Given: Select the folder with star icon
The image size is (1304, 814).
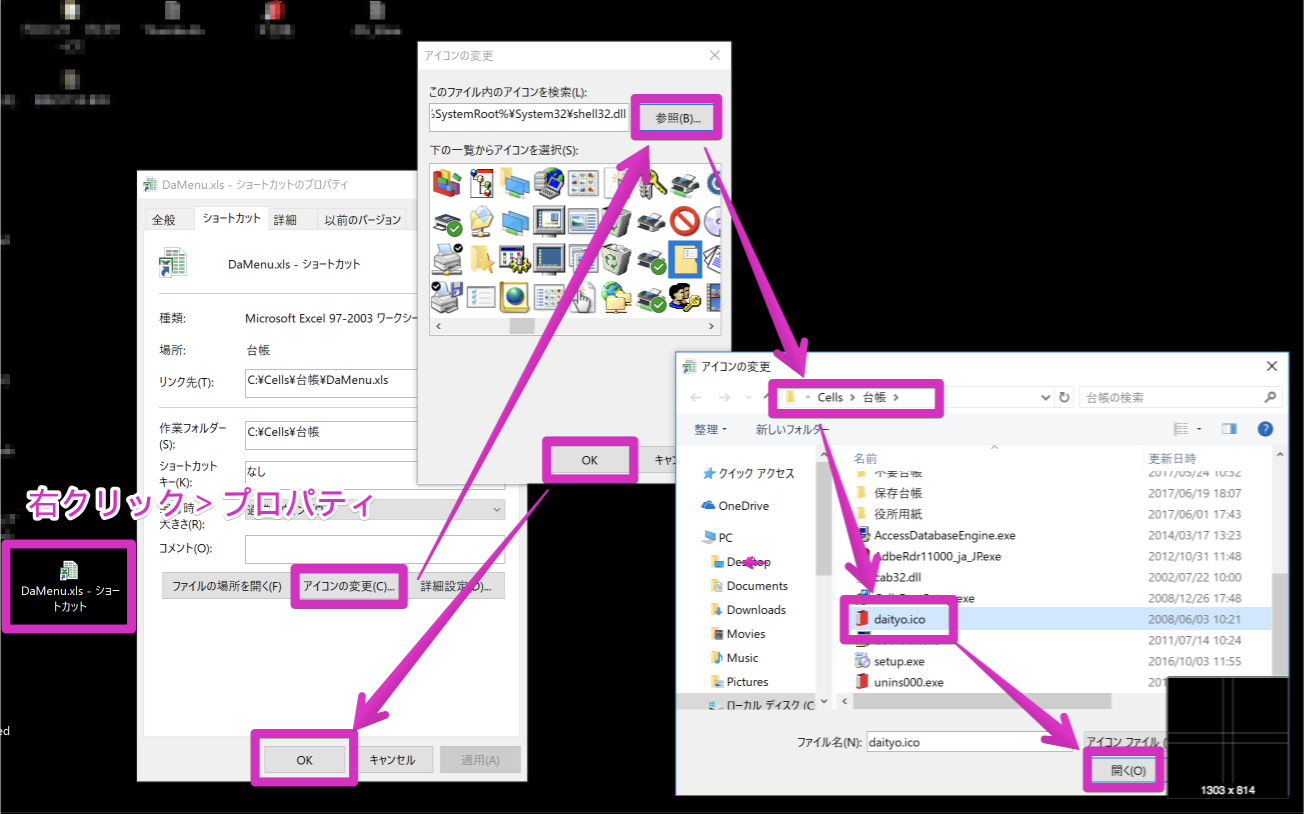Looking at the screenshot, I should pyautogui.click(x=482, y=260).
